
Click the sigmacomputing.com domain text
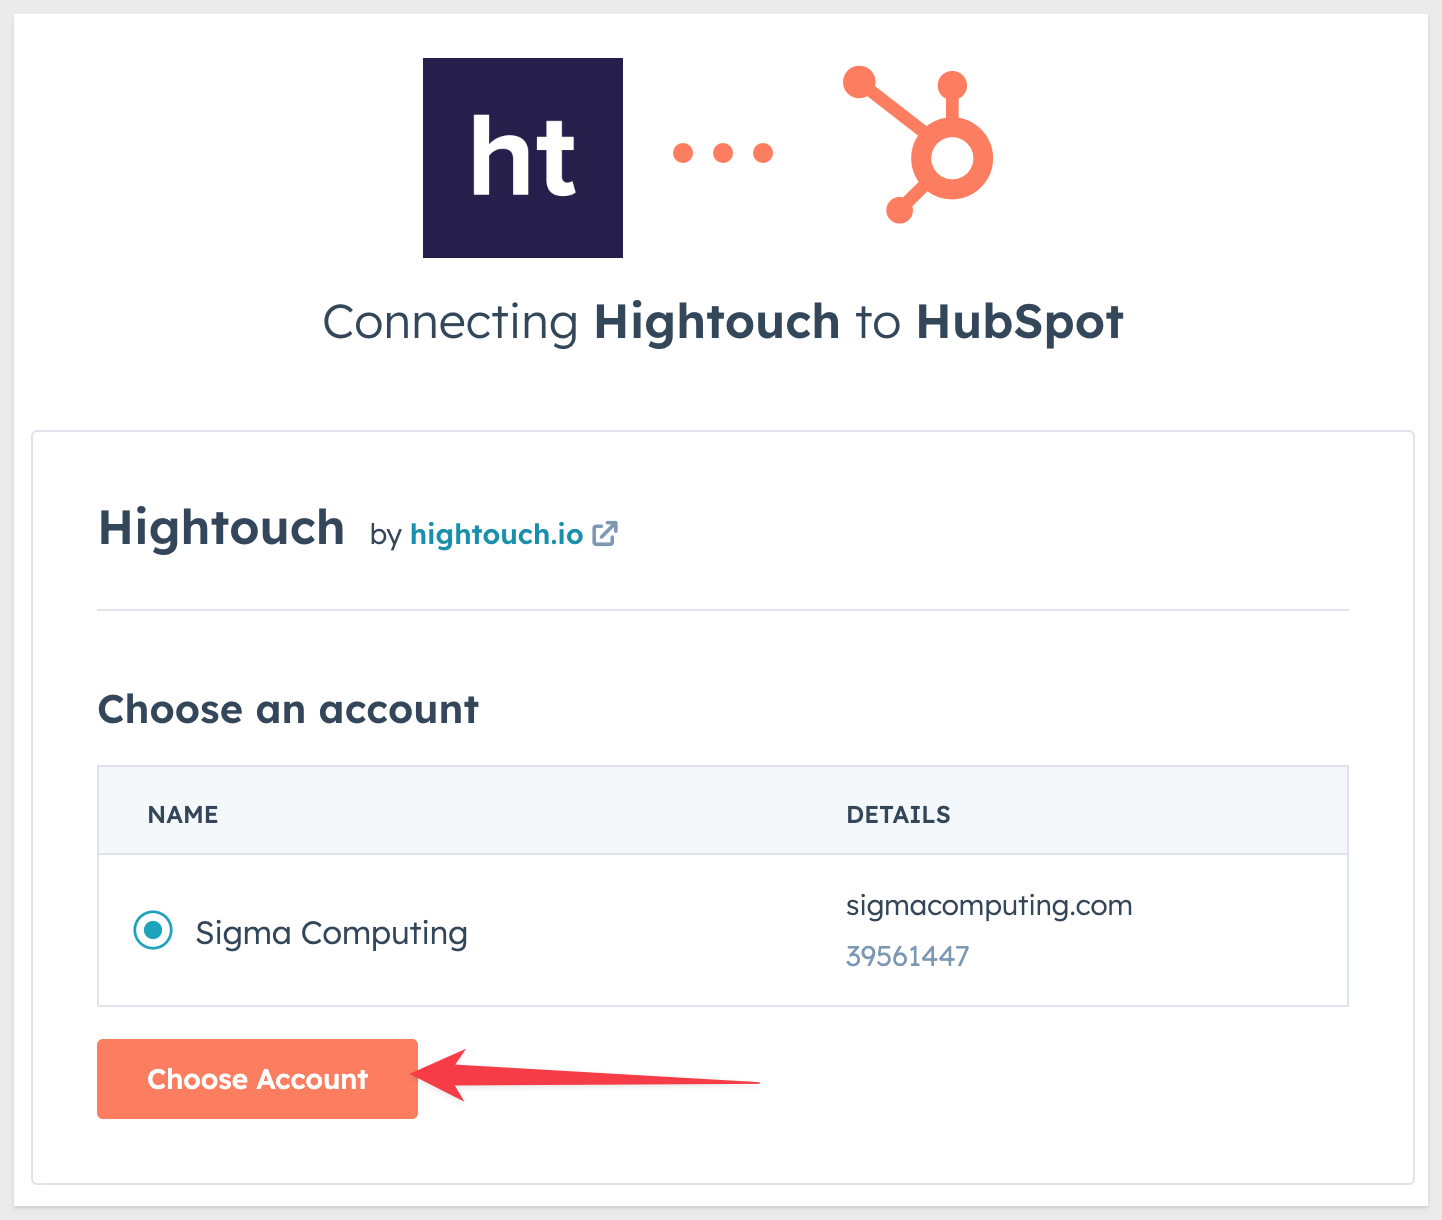(989, 906)
